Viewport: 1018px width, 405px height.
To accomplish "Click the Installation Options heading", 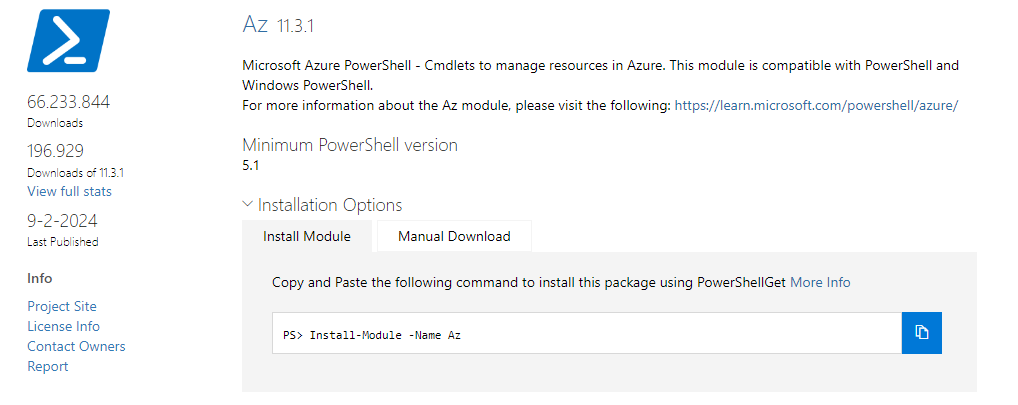I will 330,205.
